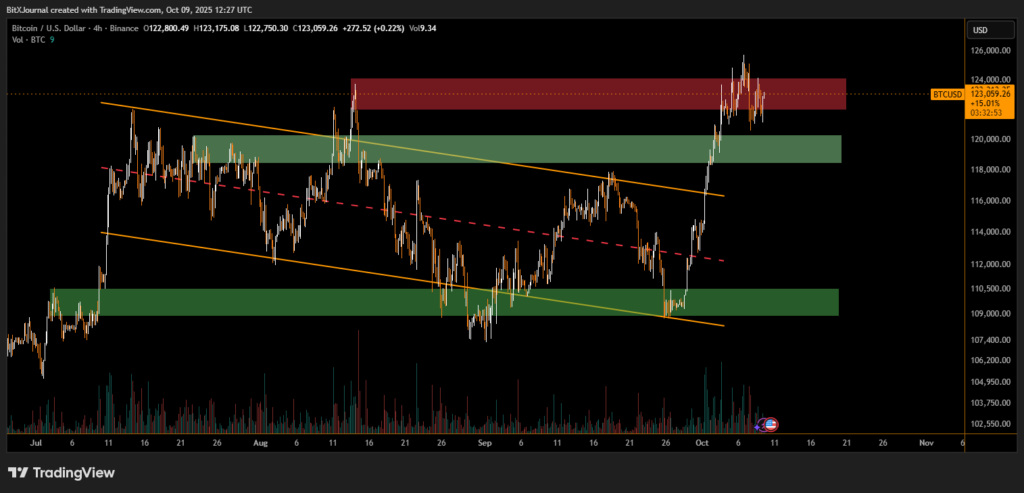Open the USD currency selector
Screen dimensions: 1024x493
coord(979,30)
